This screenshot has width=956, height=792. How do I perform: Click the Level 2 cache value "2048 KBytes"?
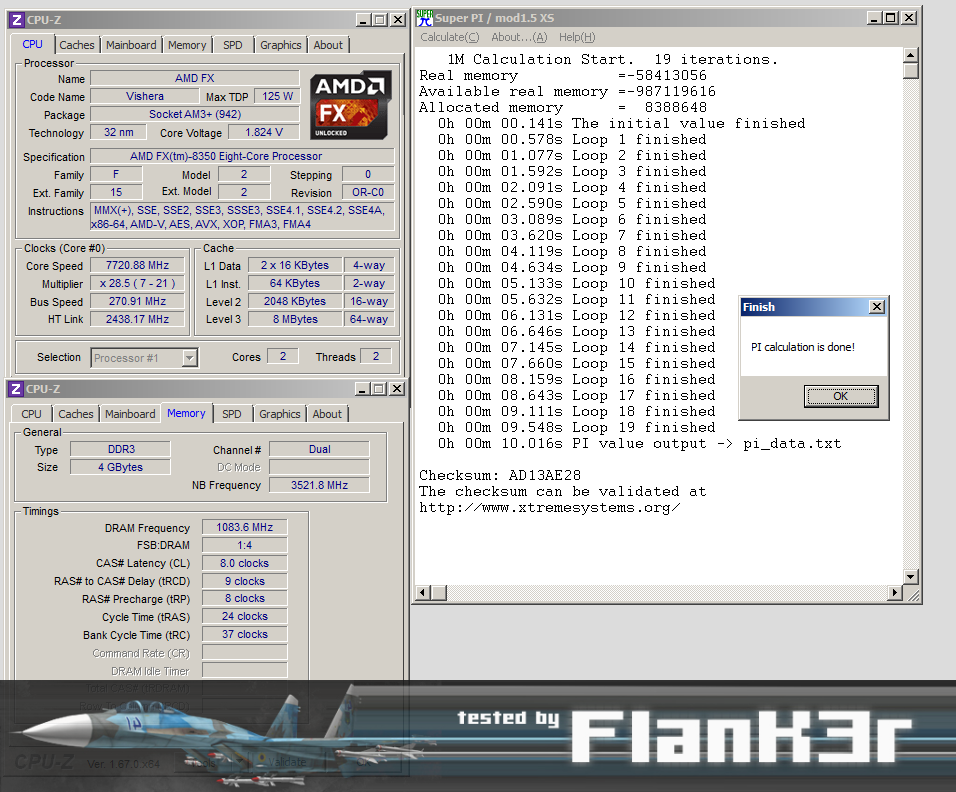pyautogui.click(x=294, y=301)
